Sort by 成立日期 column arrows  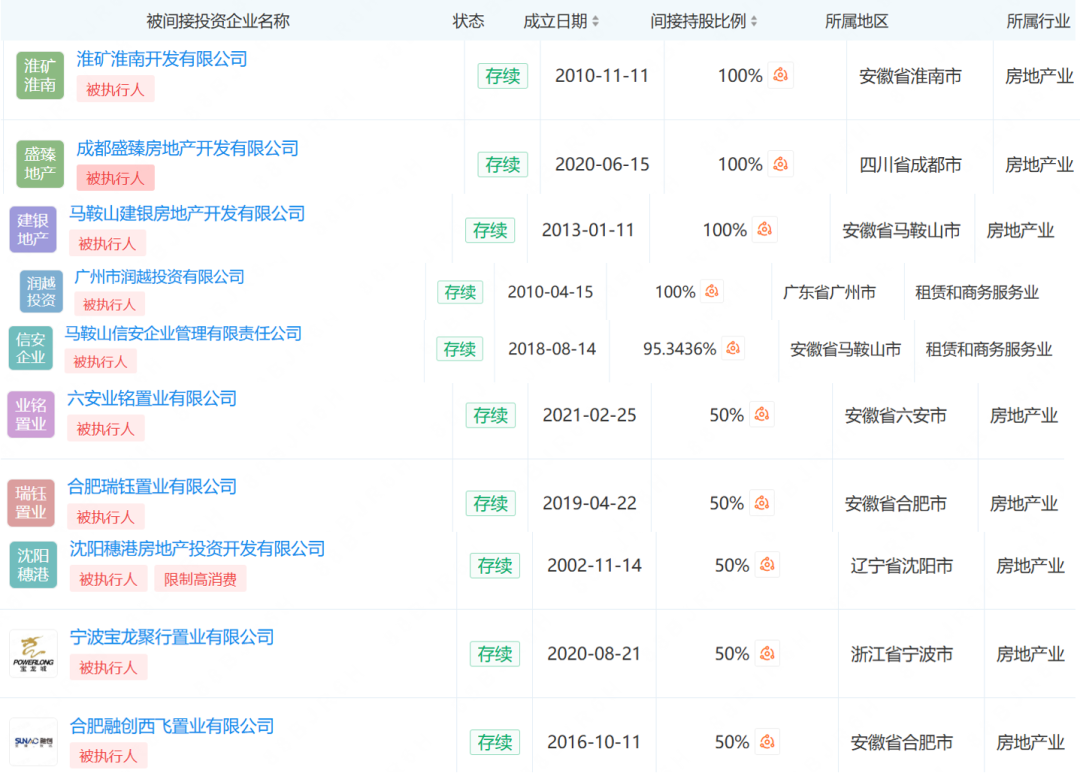click(x=596, y=21)
